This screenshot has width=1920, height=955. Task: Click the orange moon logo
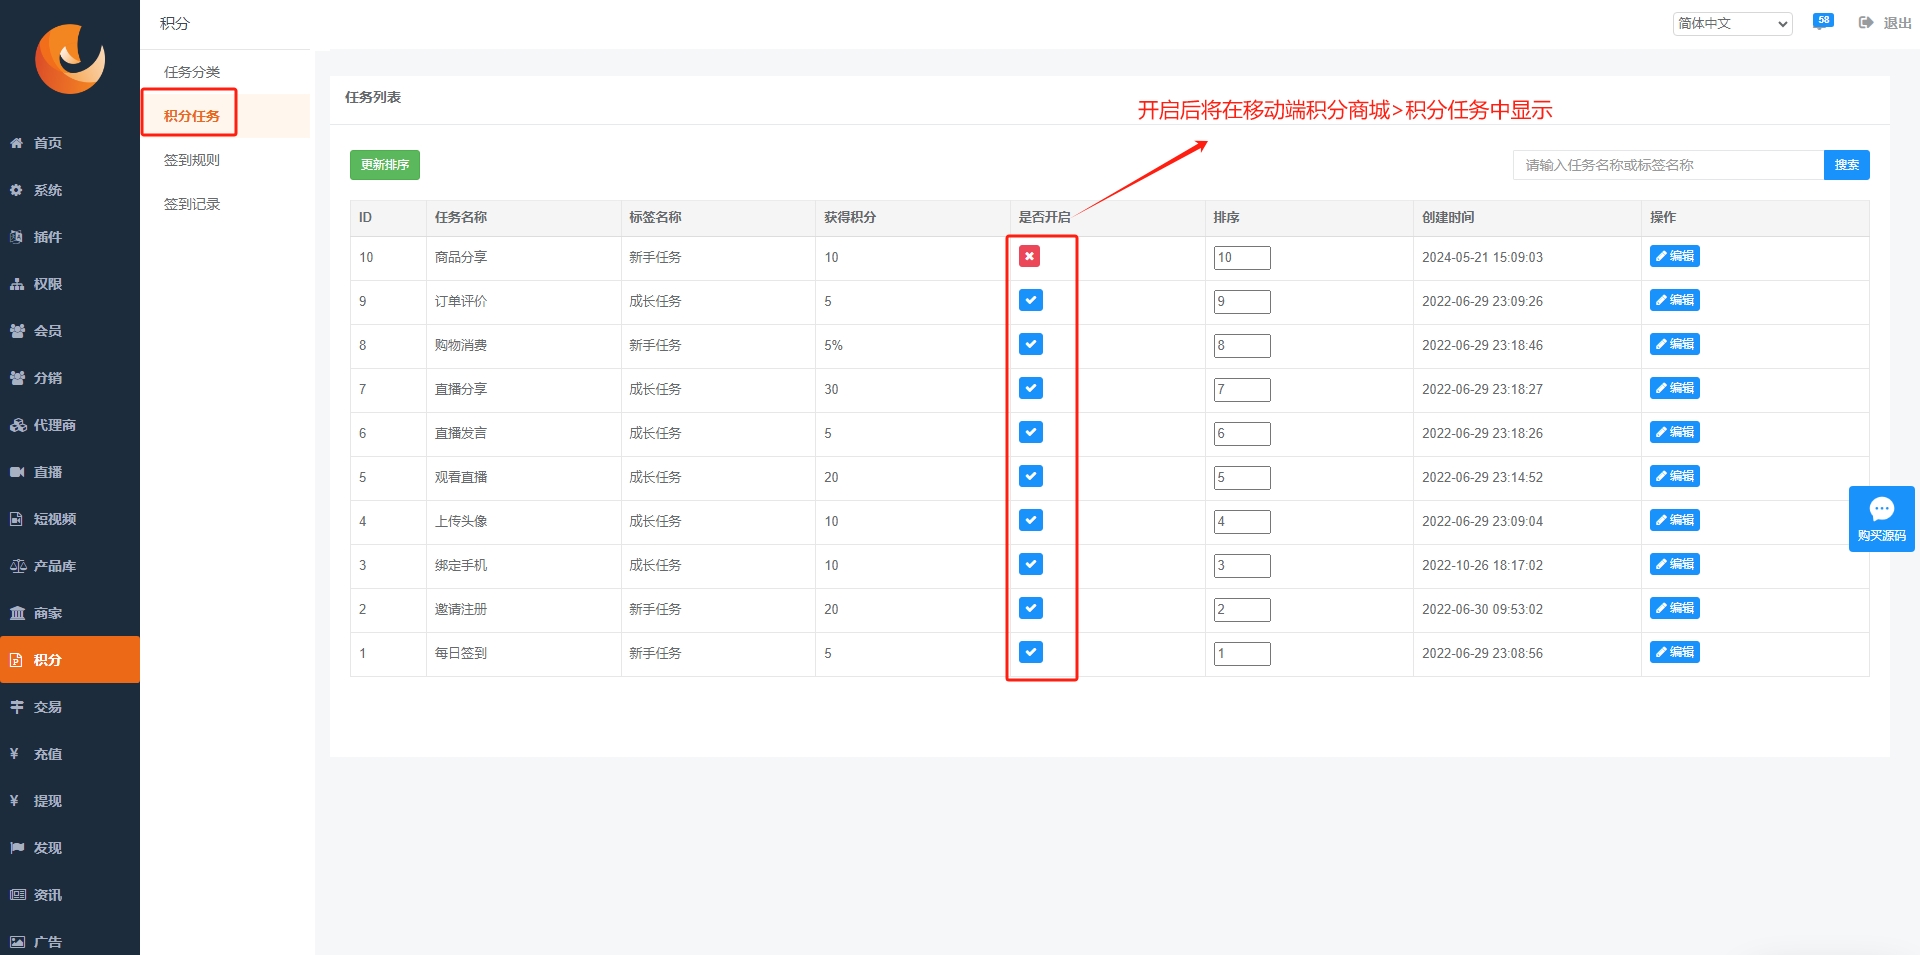(70, 59)
